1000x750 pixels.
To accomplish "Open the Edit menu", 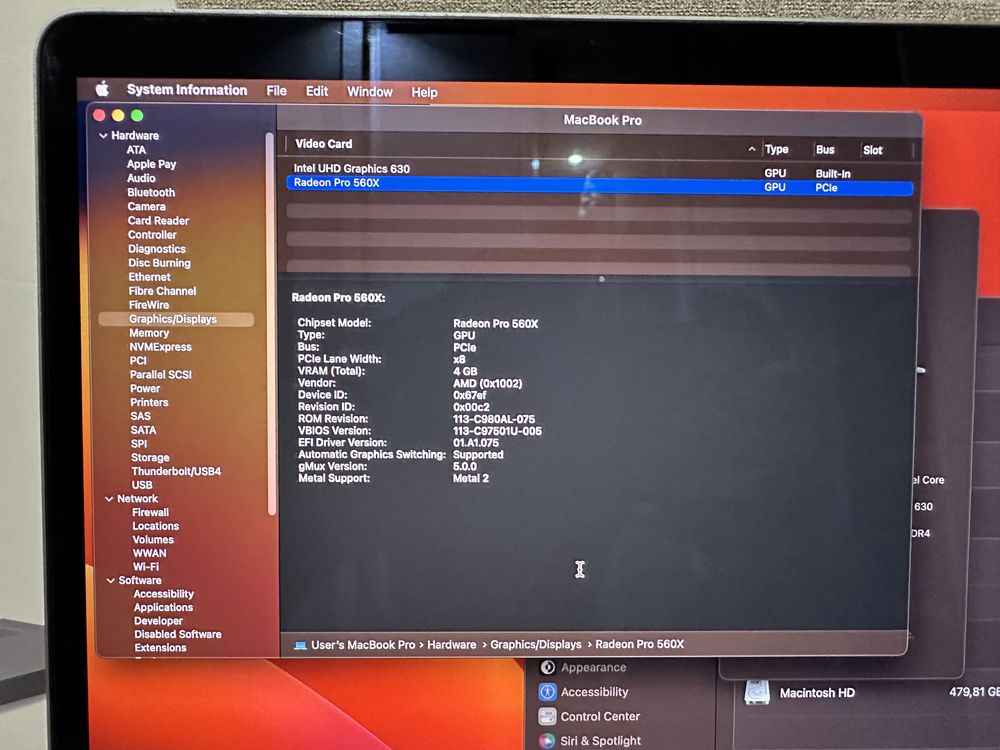I will pos(317,91).
